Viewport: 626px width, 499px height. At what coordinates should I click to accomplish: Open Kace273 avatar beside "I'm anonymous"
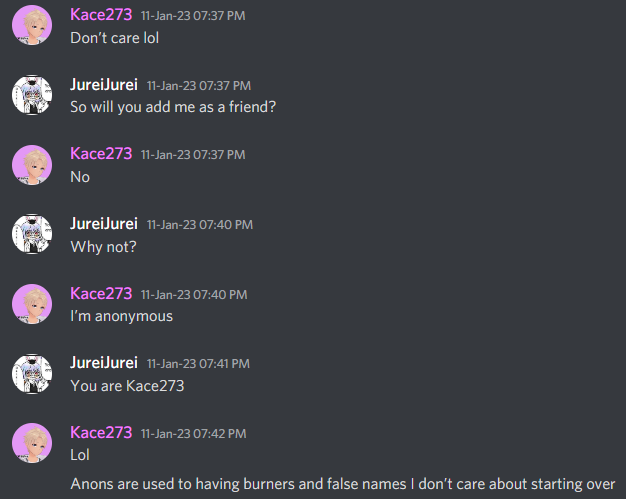click(x=32, y=304)
